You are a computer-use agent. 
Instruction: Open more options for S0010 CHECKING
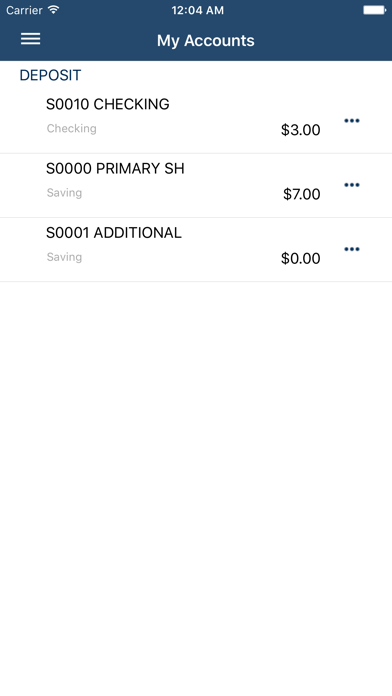coord(352,121)
